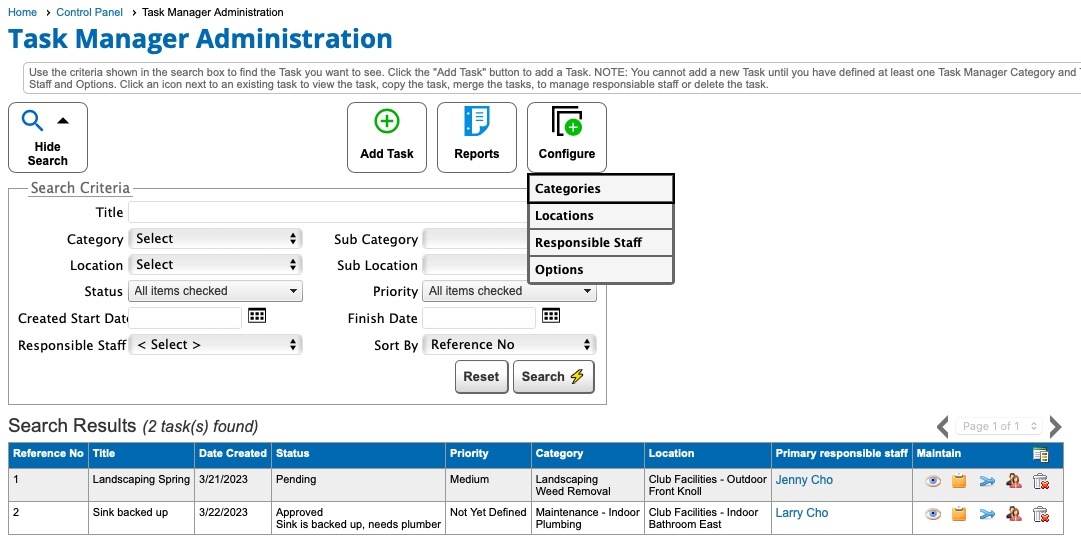Delete the Landscaping Spring task

(x=1041, y=481)
